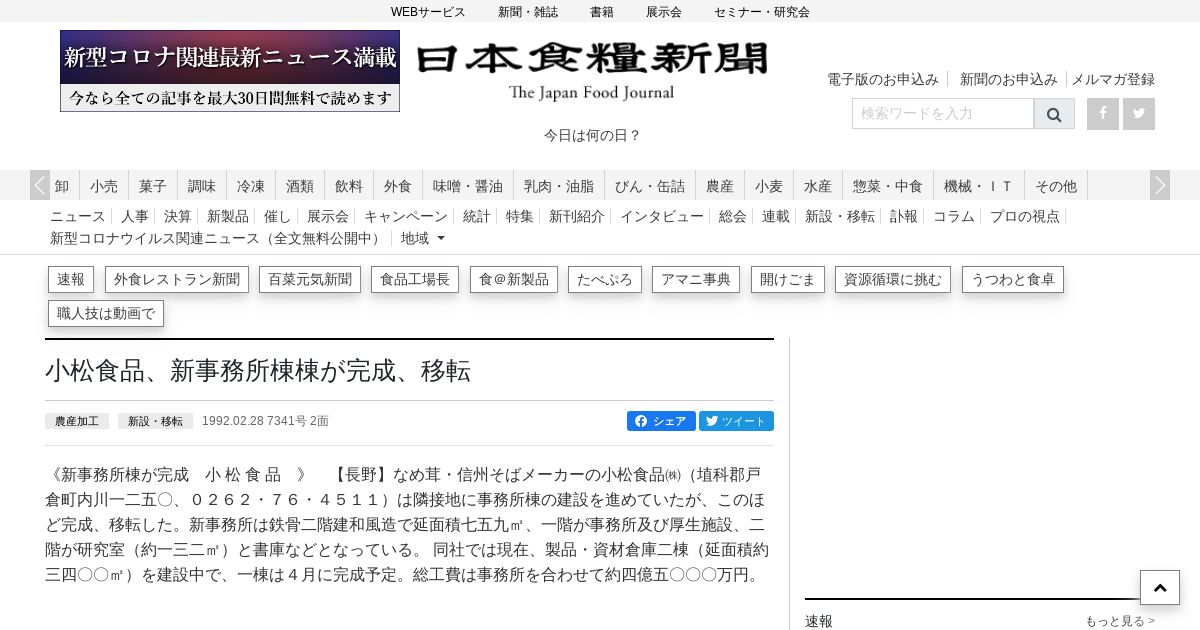Screen dimensions: 1200x630
Task: Click the 日本食糧新聞 logo
Action: click(592, 71)
